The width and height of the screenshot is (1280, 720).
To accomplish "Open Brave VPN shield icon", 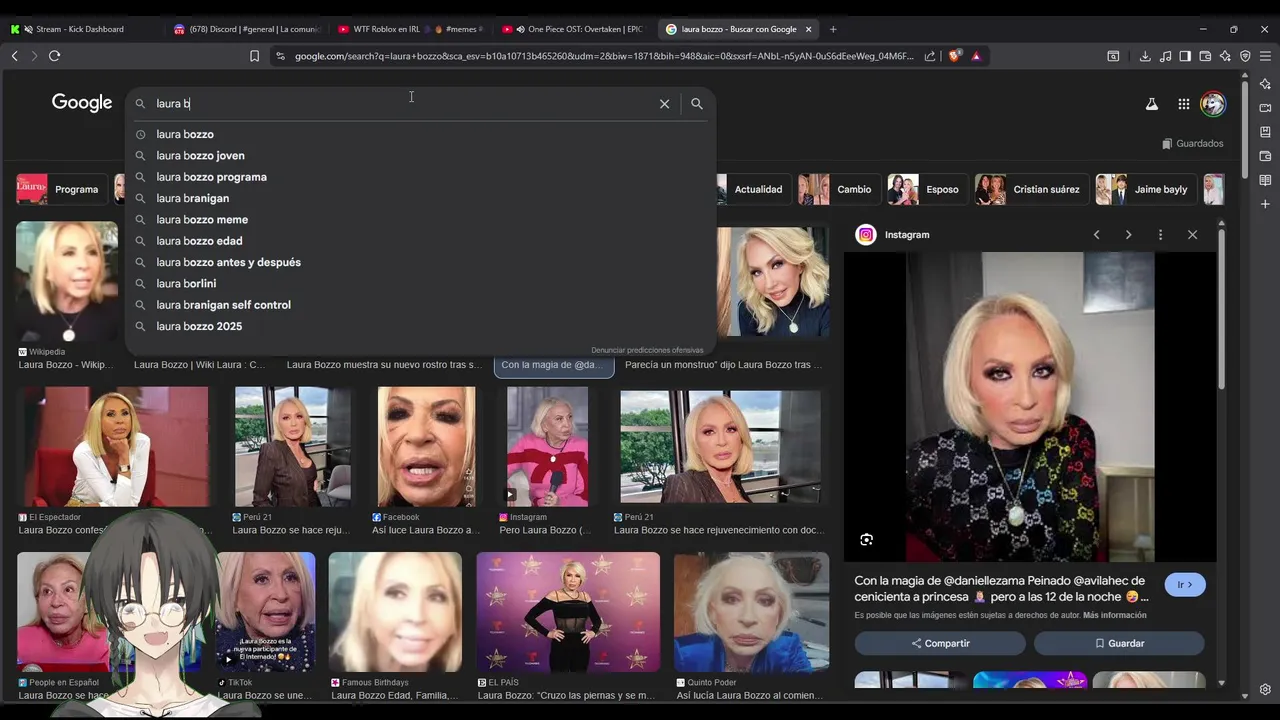I will tap(1245, 56).
